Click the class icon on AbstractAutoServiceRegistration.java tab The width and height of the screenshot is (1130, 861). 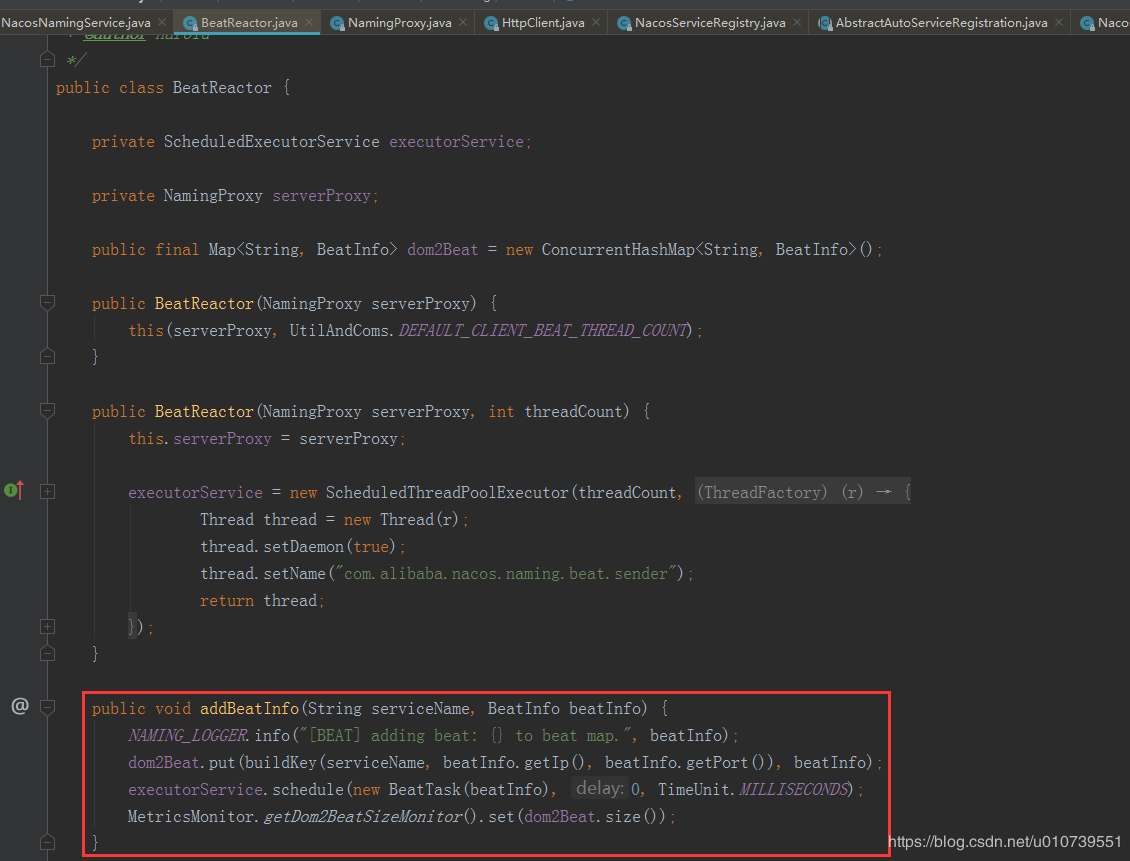tap(825, 23)
